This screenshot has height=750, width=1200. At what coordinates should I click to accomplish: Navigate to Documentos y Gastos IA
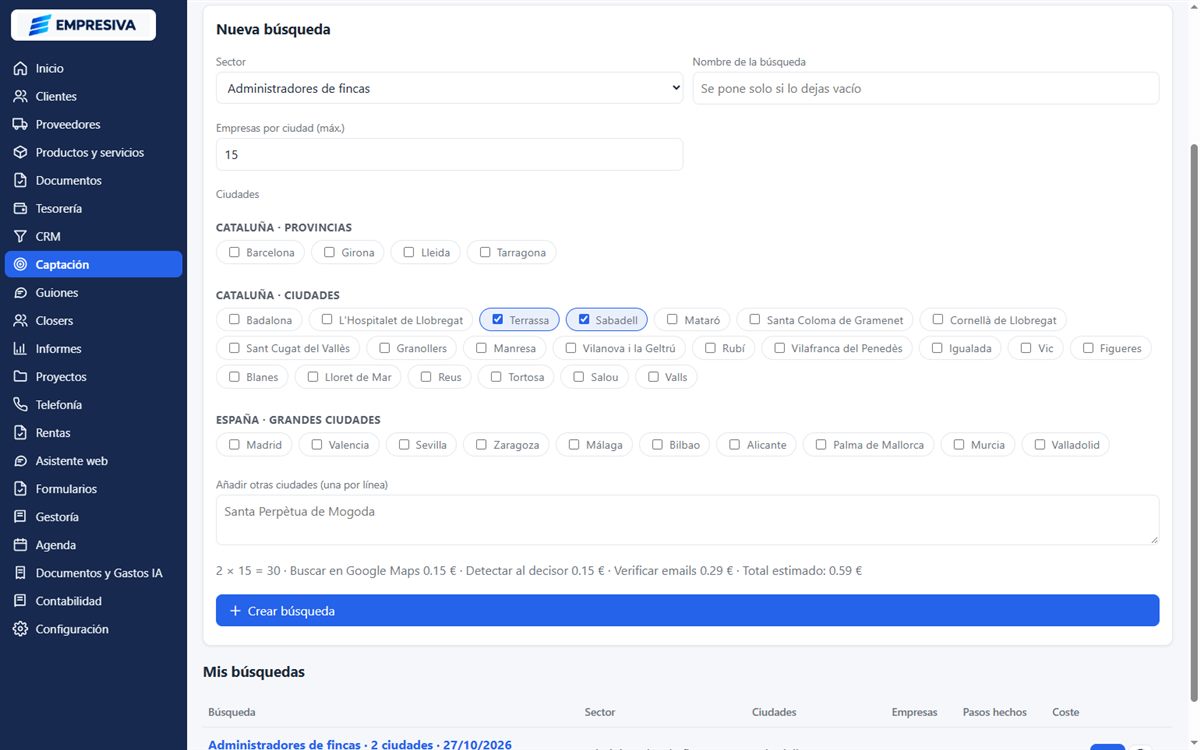coord(94,573)
